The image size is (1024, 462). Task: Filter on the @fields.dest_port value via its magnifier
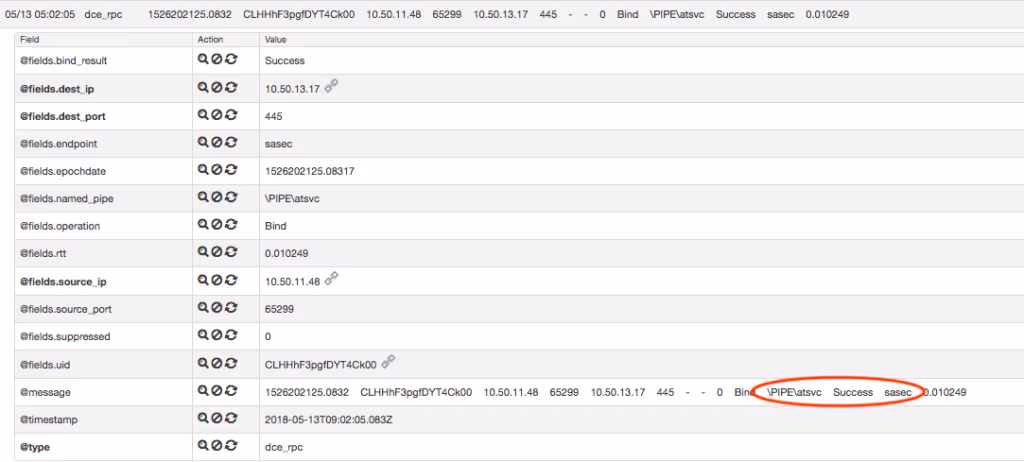(203, 114)
